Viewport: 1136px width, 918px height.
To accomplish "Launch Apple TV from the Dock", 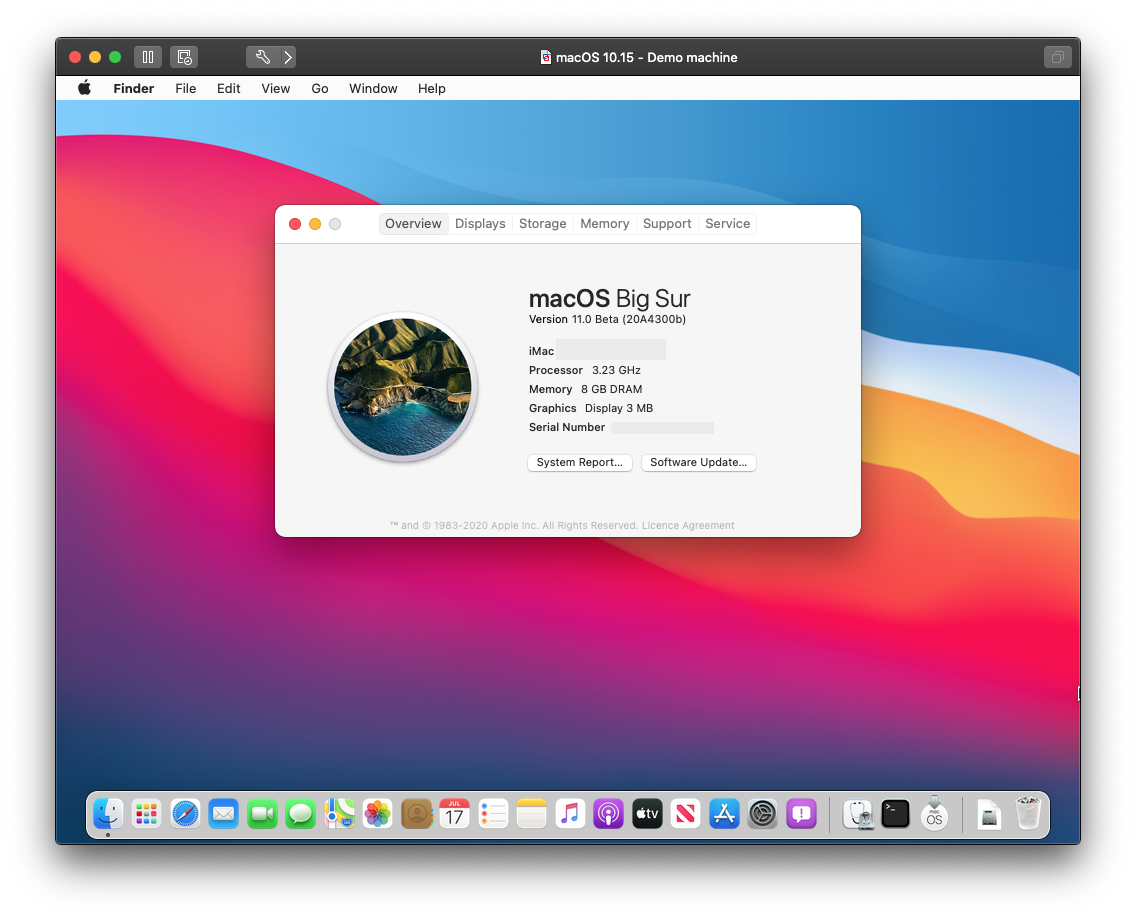I will tap(647, 814).
